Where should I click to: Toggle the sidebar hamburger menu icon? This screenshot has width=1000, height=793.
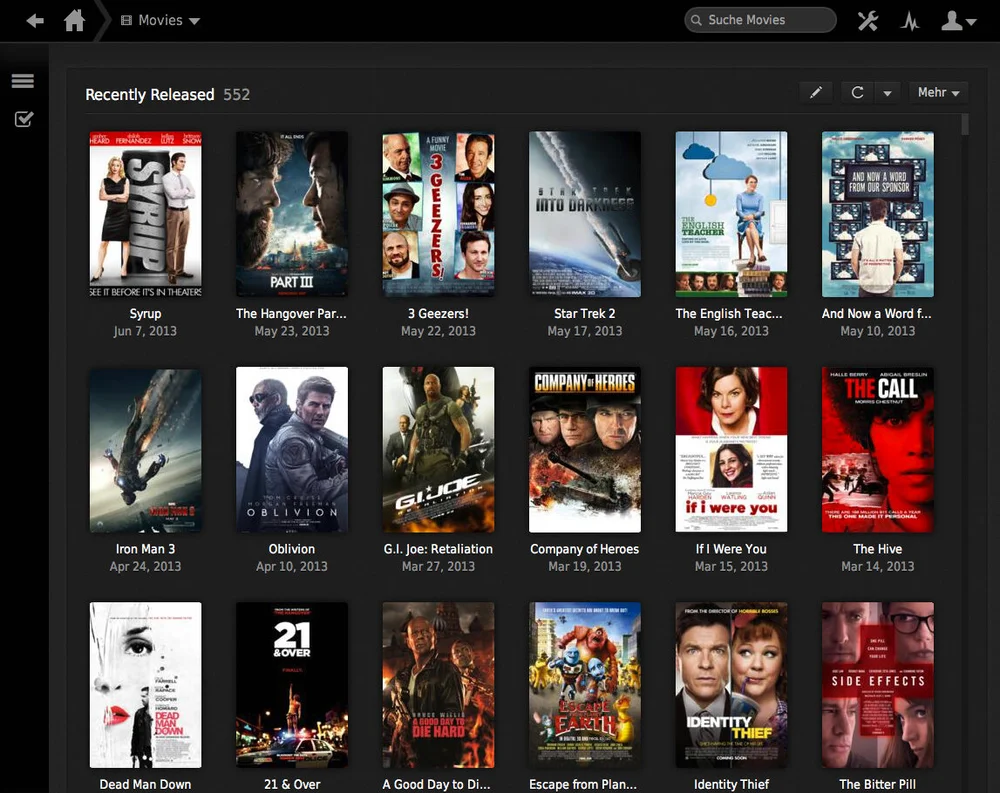click(22, 81)
